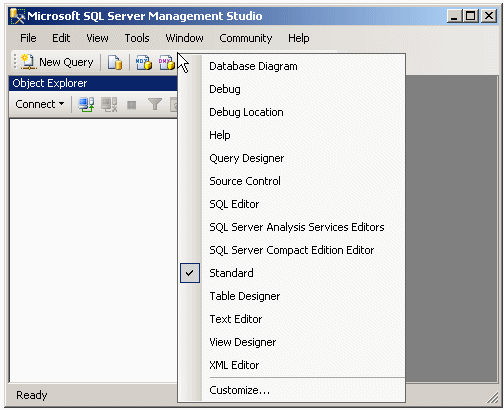
Task: Click the Disconnect server icon in Object Explorer
Action: pos(109,104)
